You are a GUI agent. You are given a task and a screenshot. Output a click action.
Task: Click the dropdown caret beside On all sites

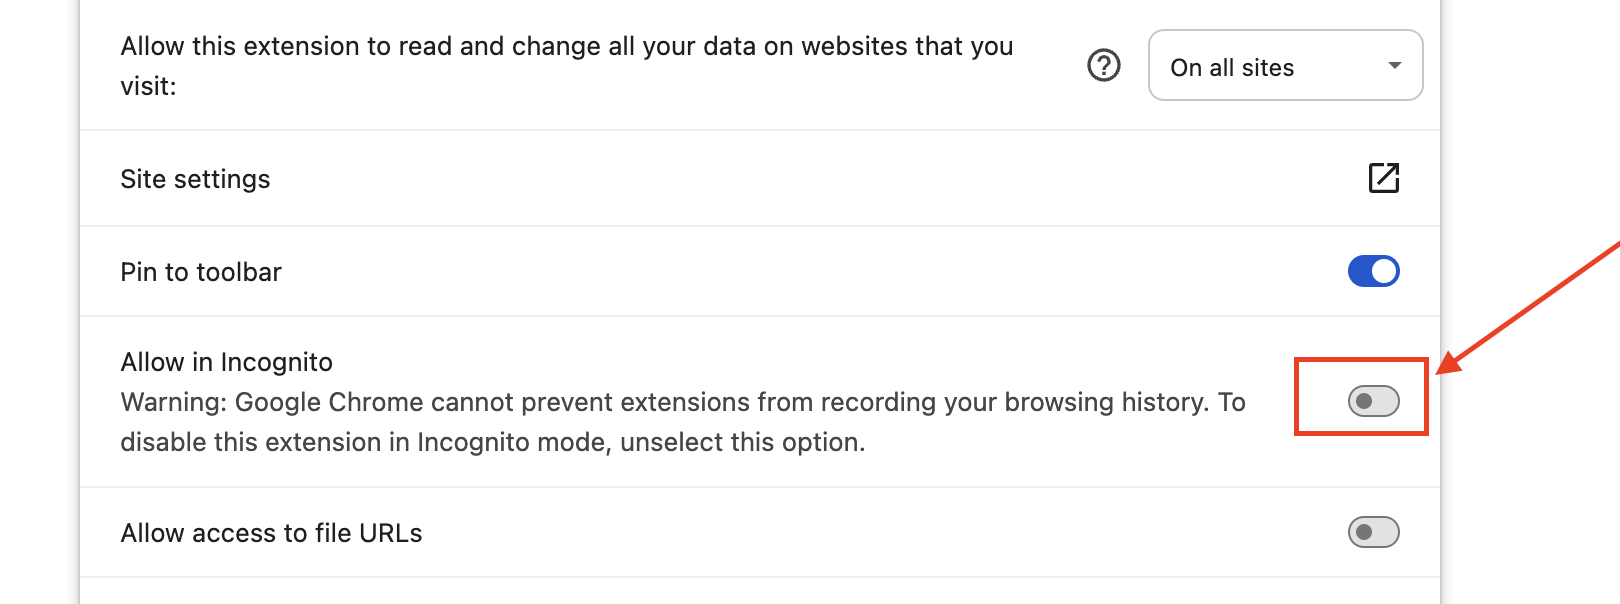click(1395, 66)
